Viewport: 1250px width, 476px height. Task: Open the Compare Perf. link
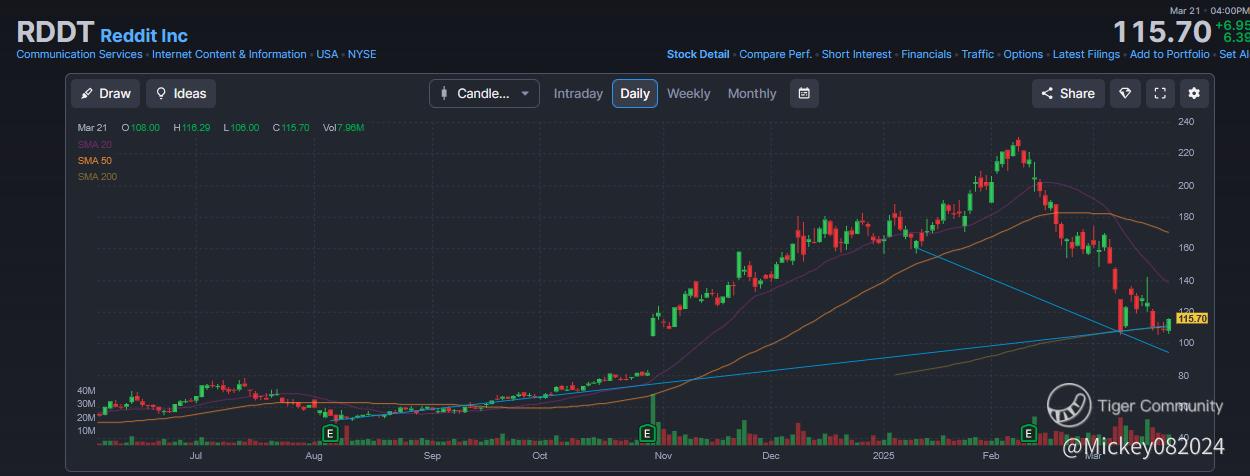click(x=776, y=54)
